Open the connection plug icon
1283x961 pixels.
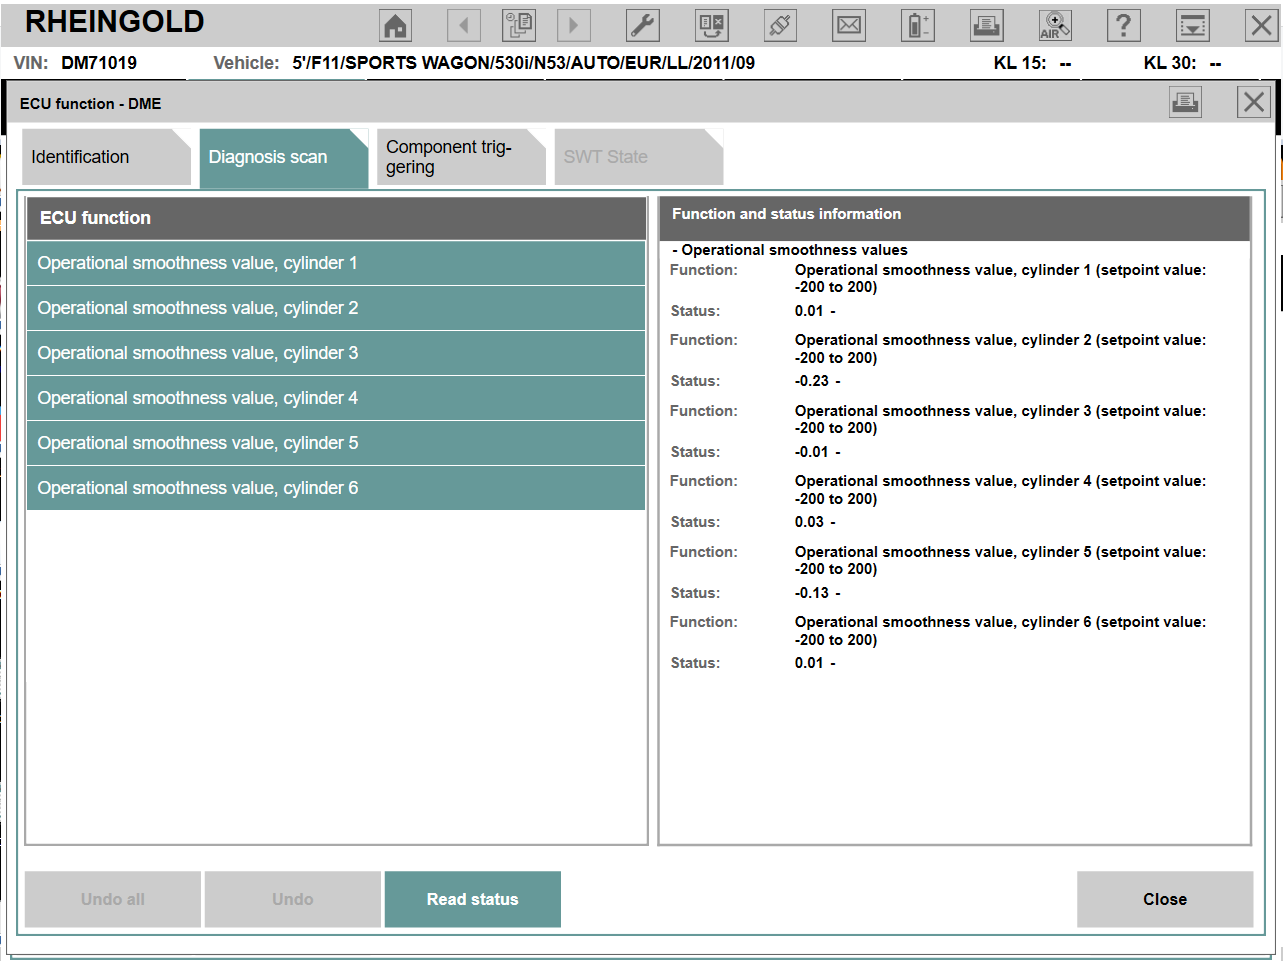(780, 25)
